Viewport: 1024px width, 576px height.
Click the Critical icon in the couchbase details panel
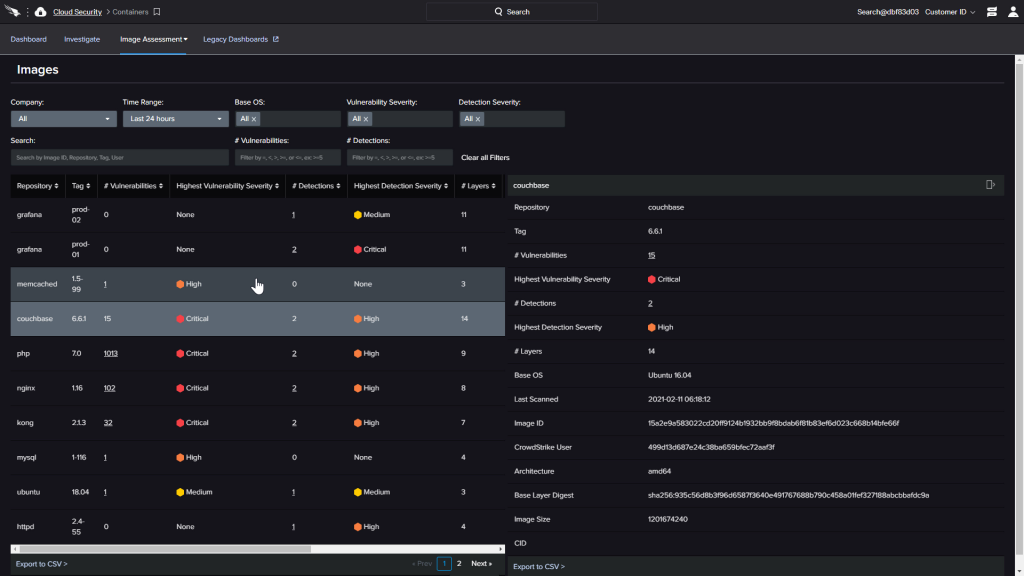(652, 280)
